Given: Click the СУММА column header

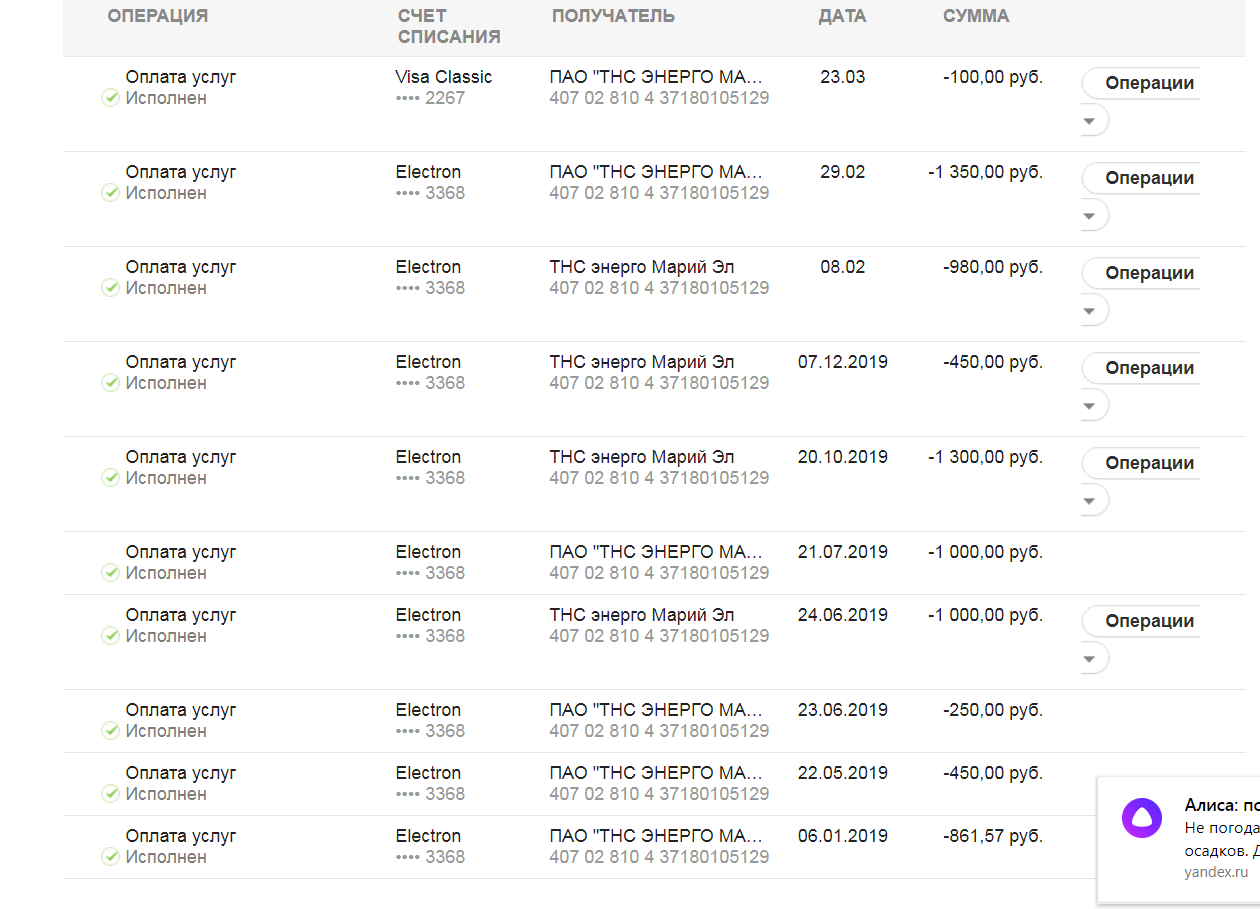Looking at the screenshot, I should 975,16.
